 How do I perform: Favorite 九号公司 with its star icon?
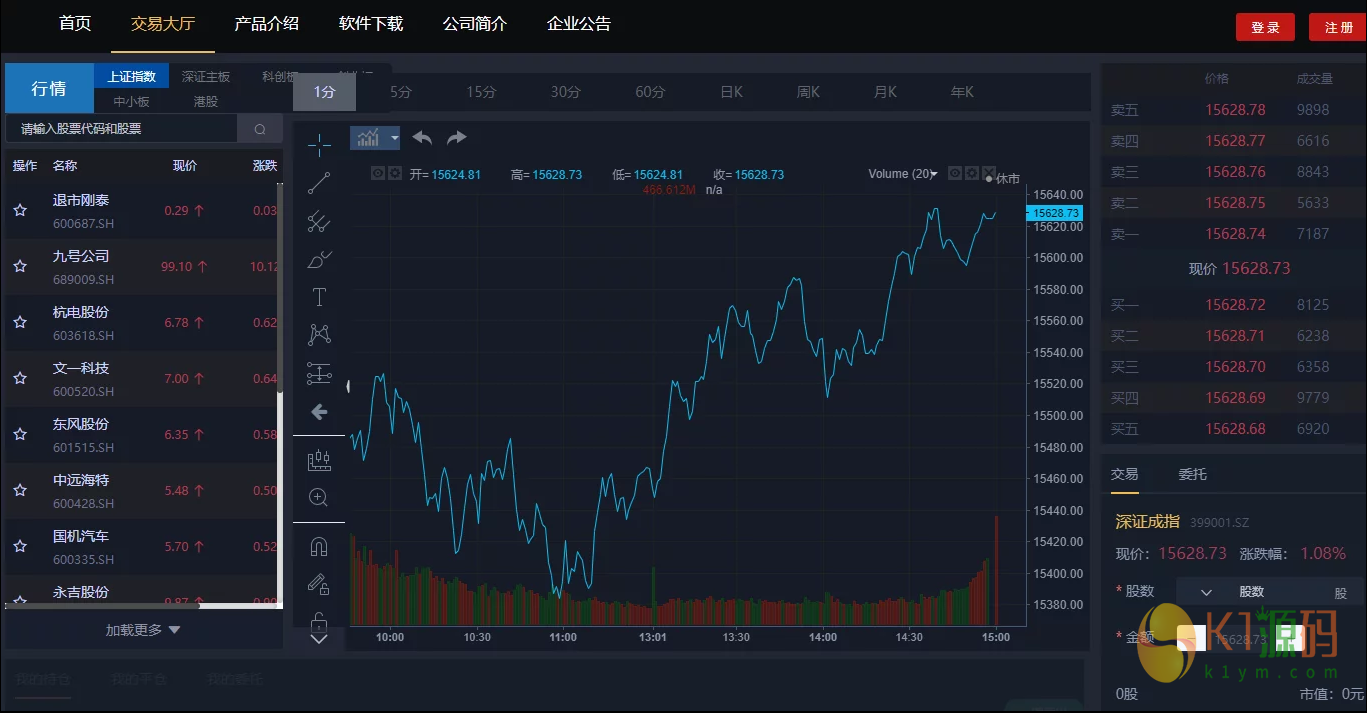pos(20,266)
